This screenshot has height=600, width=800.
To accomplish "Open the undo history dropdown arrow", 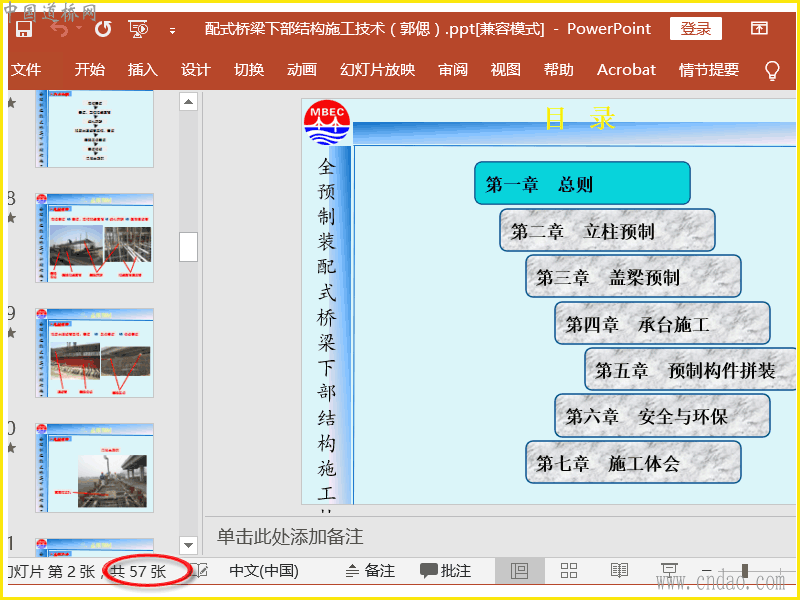I will [x=79, y=28].
